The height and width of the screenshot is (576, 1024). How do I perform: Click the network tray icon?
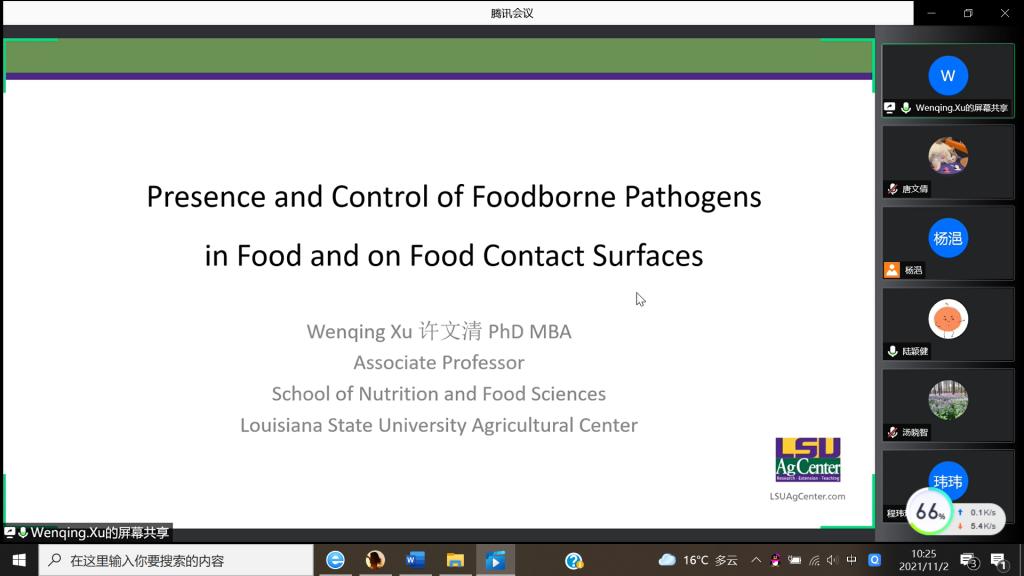click(814, 560)
